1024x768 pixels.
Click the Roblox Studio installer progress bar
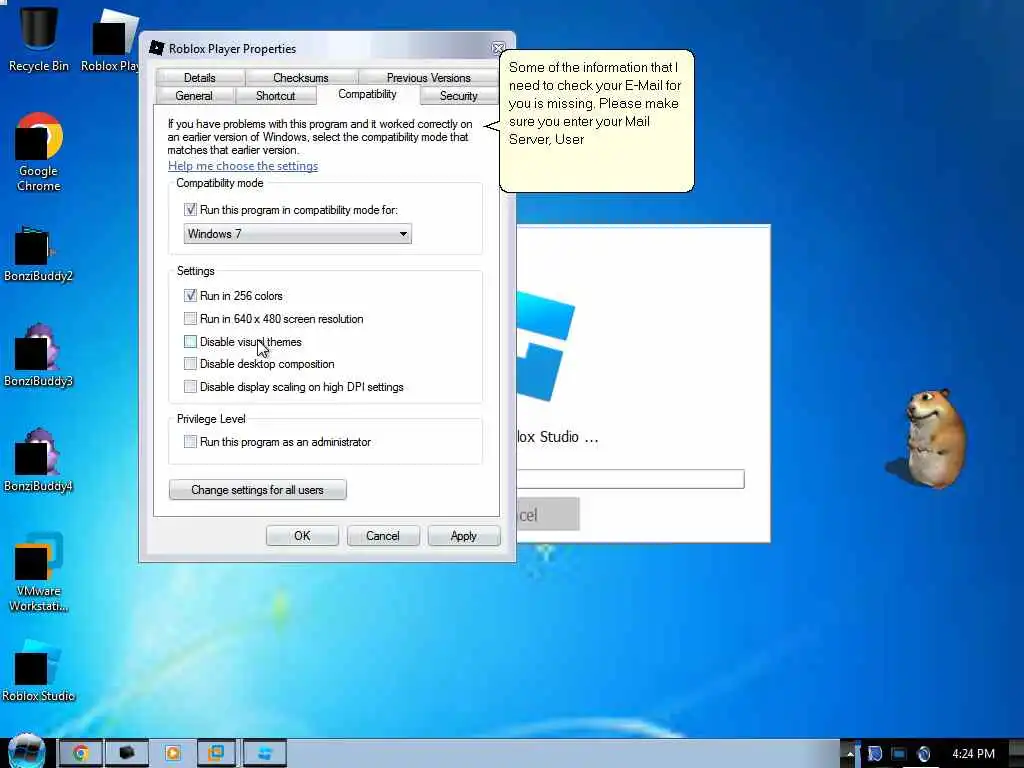click(630, 479)
